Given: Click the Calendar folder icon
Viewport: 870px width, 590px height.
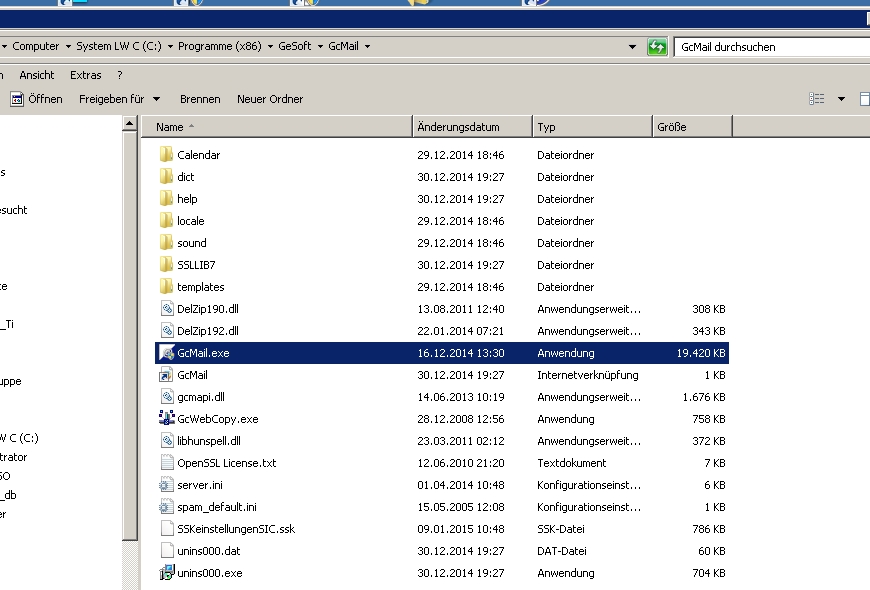Looking at the screenshot, I should pyautogui.click(x=166, y=154).
